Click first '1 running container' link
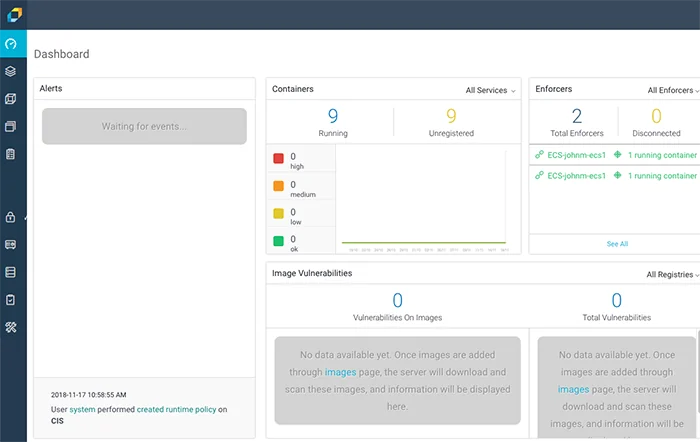This screenshot has height=442, width=700. pos(662,155)
